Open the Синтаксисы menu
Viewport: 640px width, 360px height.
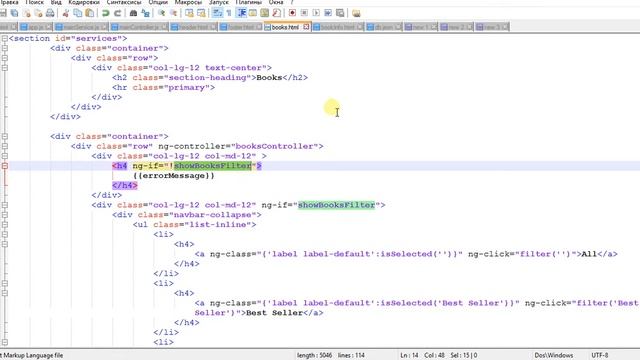pyautogui.click(x=124, y=2)
